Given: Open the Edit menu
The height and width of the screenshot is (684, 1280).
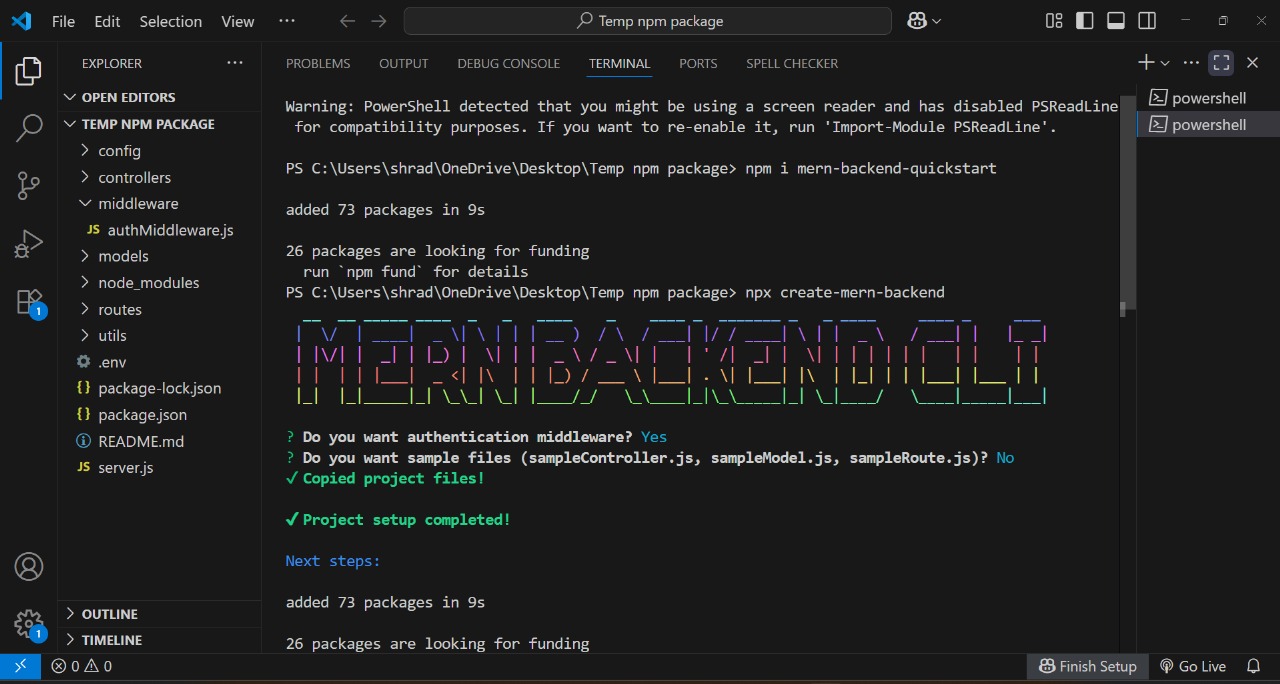Looking at the screenshot, I should [x=107, y=21].
